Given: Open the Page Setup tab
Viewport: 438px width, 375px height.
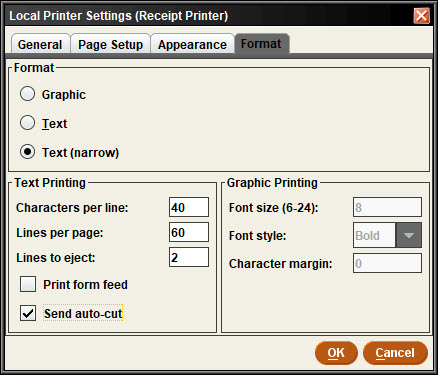Looking at the screenshot, I should pyautogui.click(x=110, y=44).
